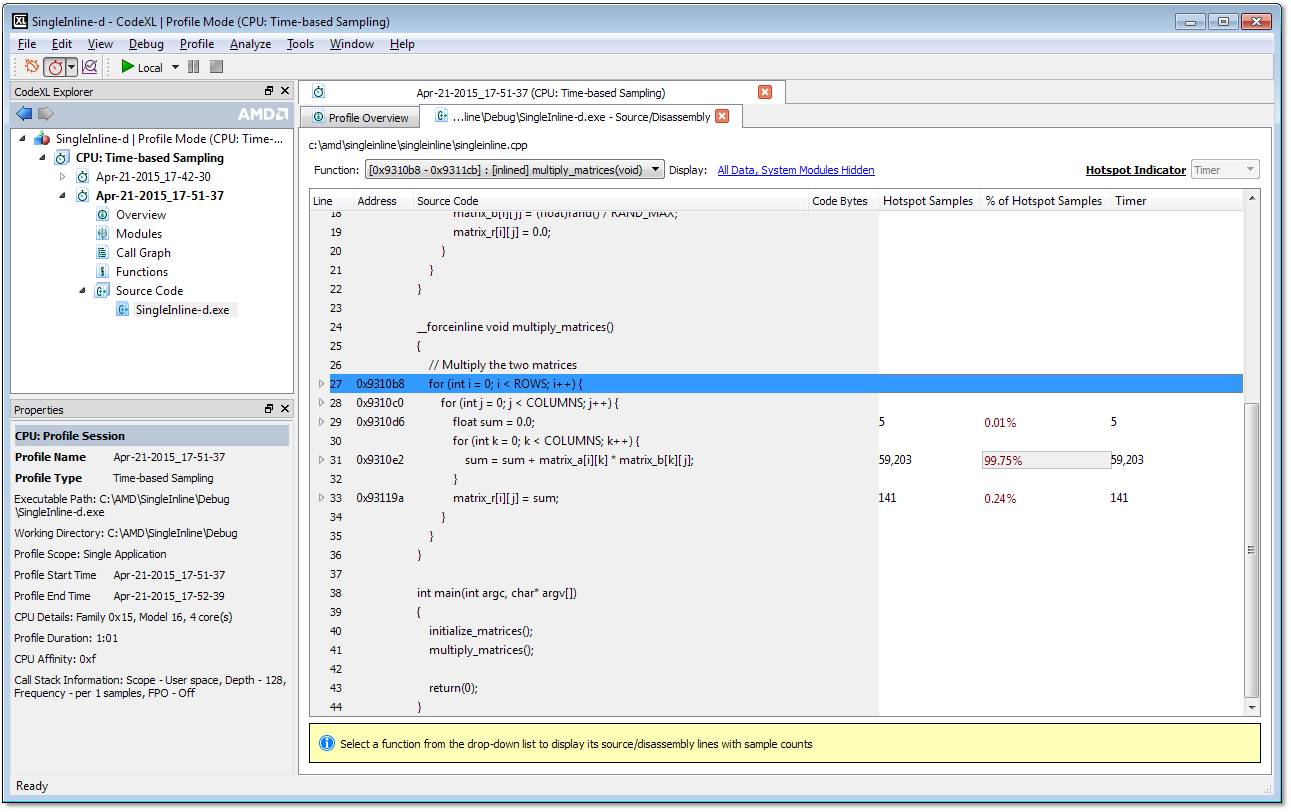Close the Properties panel
The width and height of the screenshot is (1291, 812).
(285, 409)
